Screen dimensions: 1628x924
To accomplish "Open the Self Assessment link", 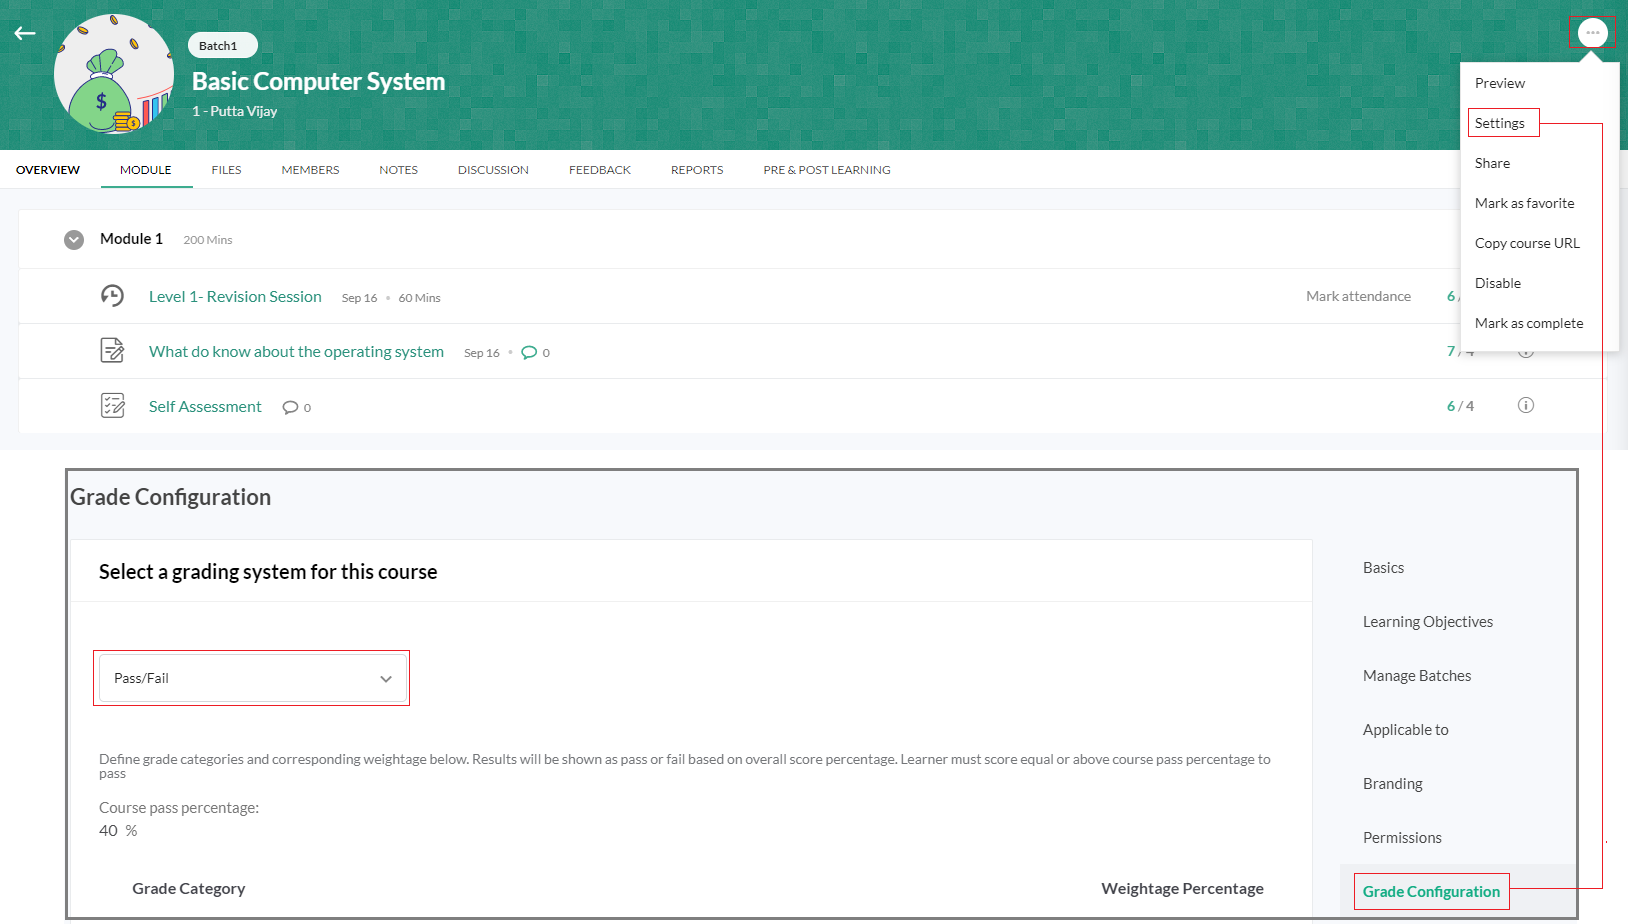I will click(205, 407).
